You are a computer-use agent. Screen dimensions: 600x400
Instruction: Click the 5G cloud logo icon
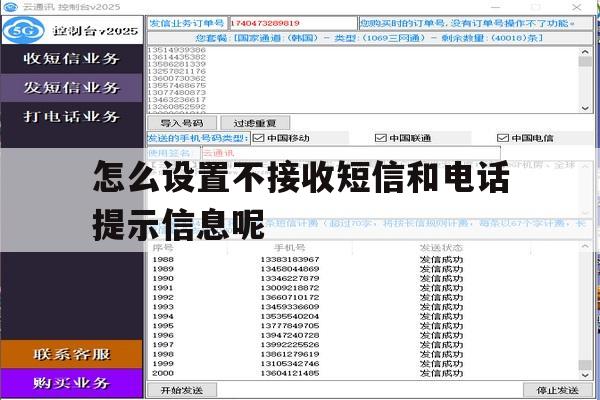(23, 30)
